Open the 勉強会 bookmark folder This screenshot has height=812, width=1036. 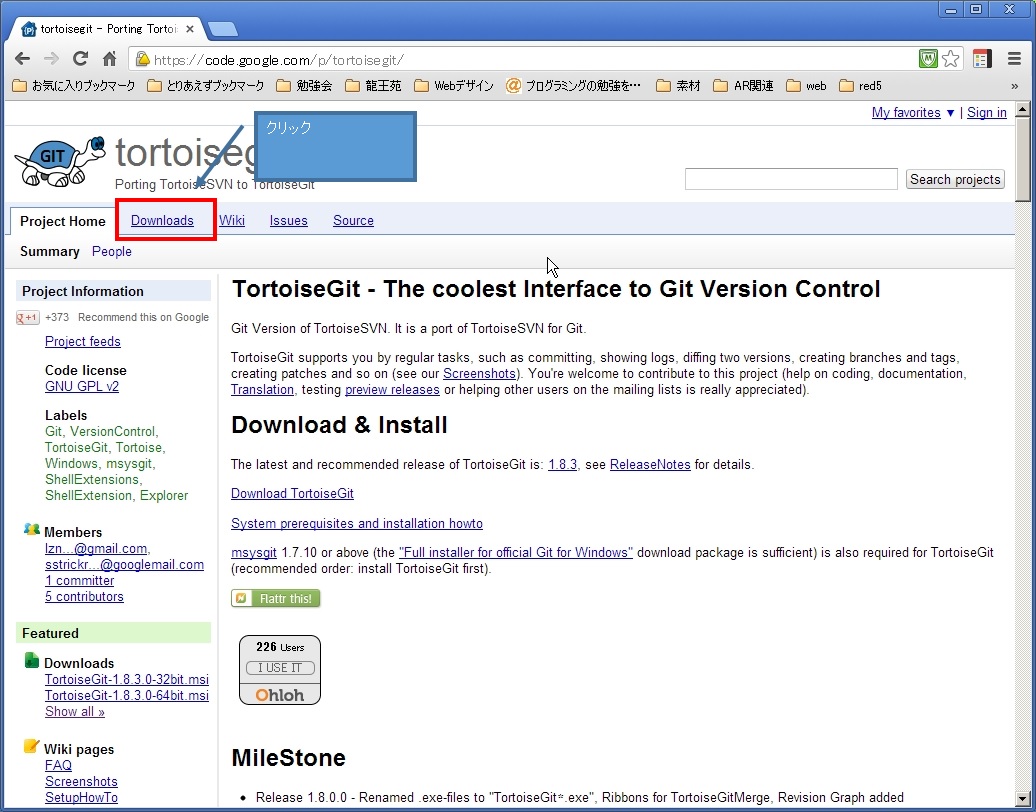tap(304, 86)
